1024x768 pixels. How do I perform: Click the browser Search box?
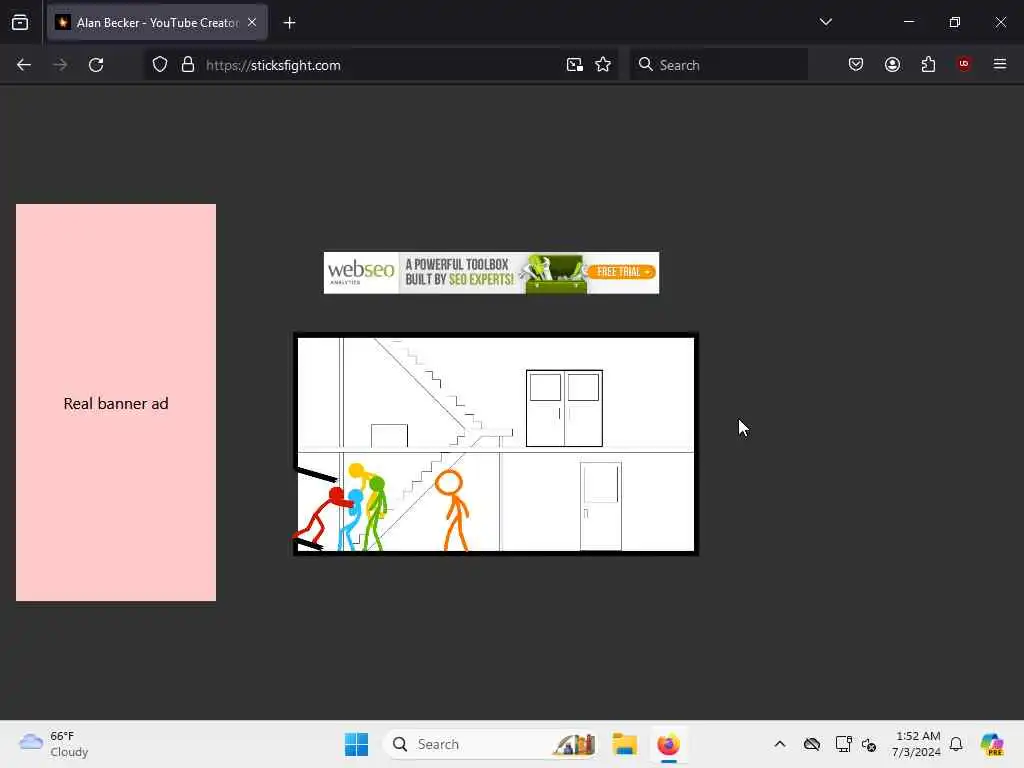(718, 65)
